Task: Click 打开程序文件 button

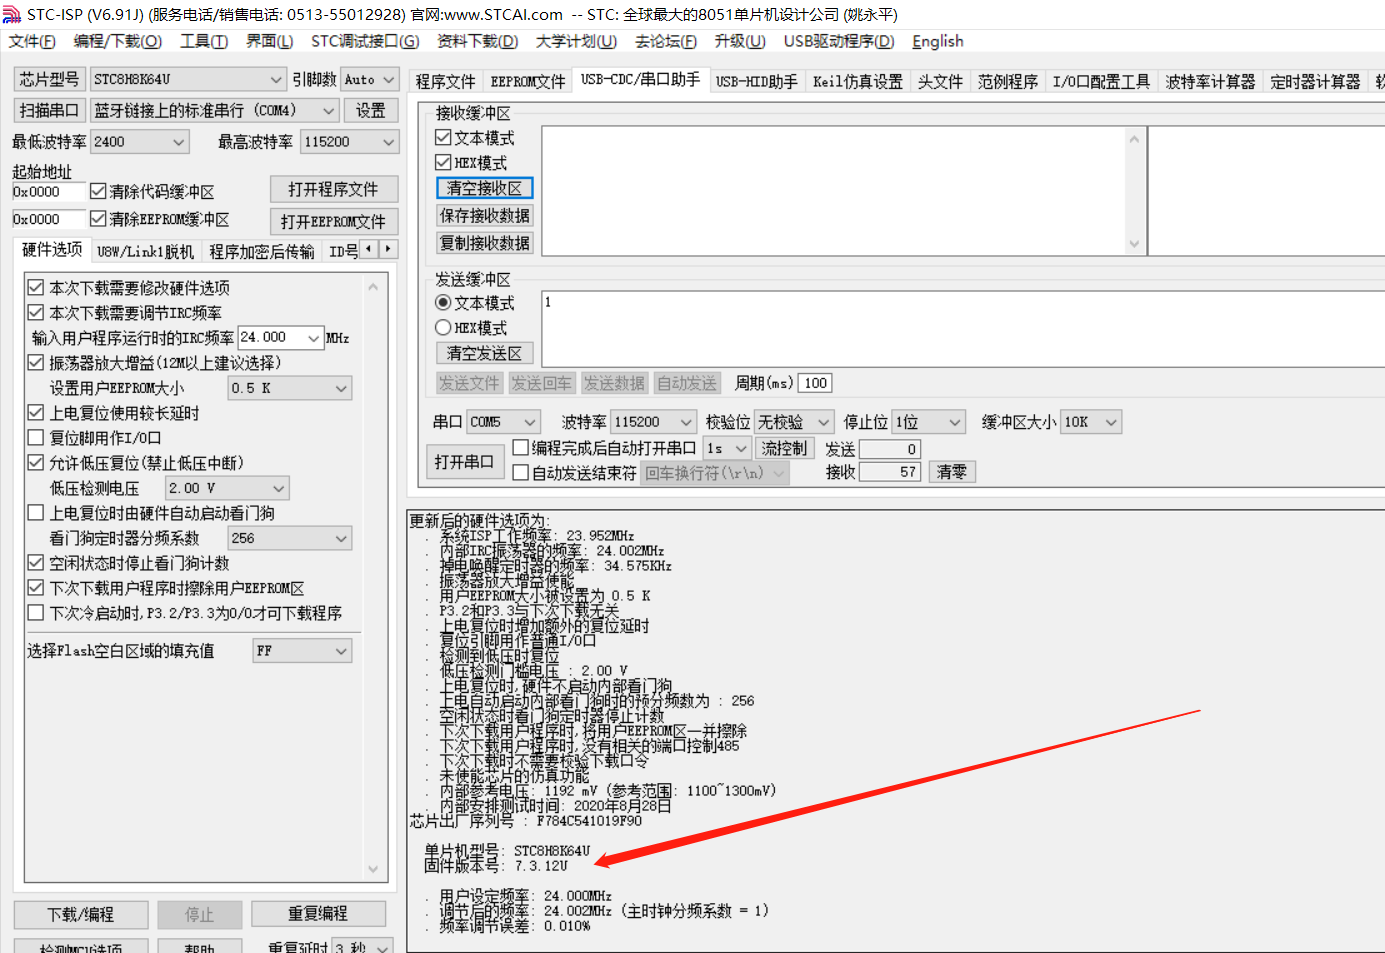Action: pos(334,189)
